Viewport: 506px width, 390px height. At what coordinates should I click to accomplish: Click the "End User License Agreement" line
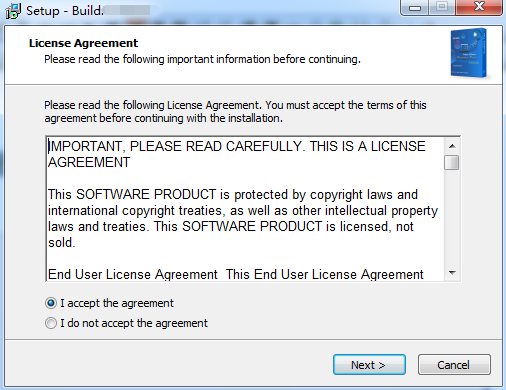(x=236, y=275)
